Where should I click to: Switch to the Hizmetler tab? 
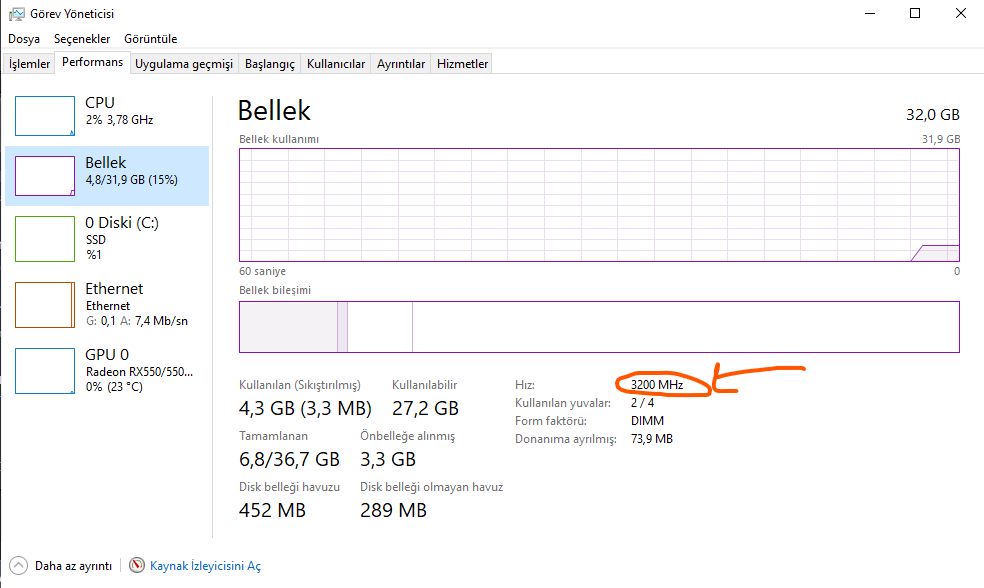point(462,64)
